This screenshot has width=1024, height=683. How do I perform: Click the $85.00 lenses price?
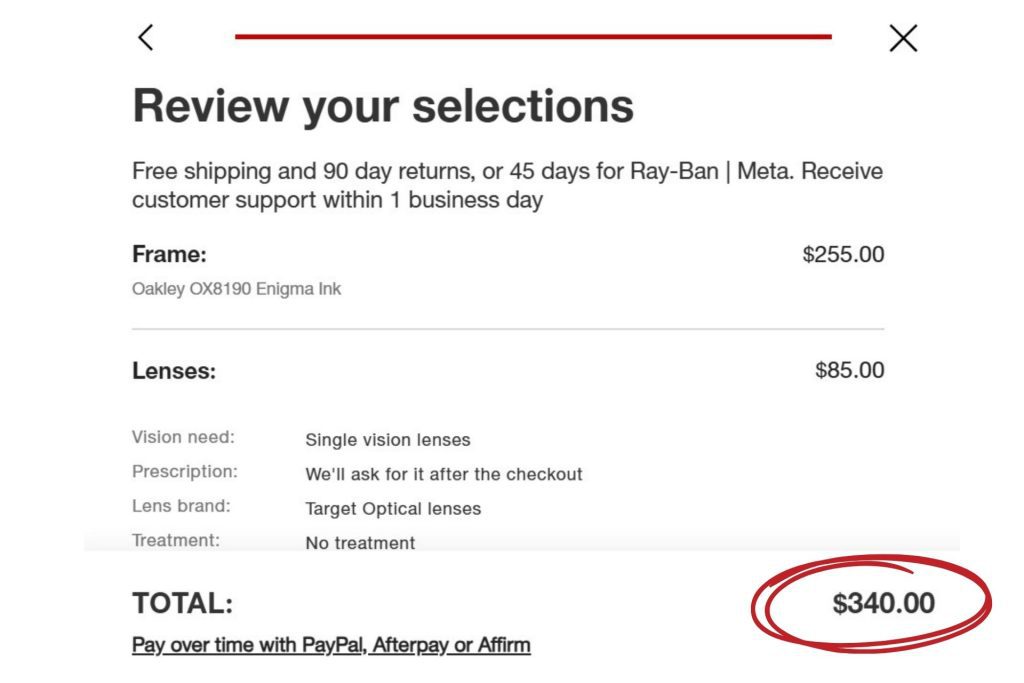point(849,370)
